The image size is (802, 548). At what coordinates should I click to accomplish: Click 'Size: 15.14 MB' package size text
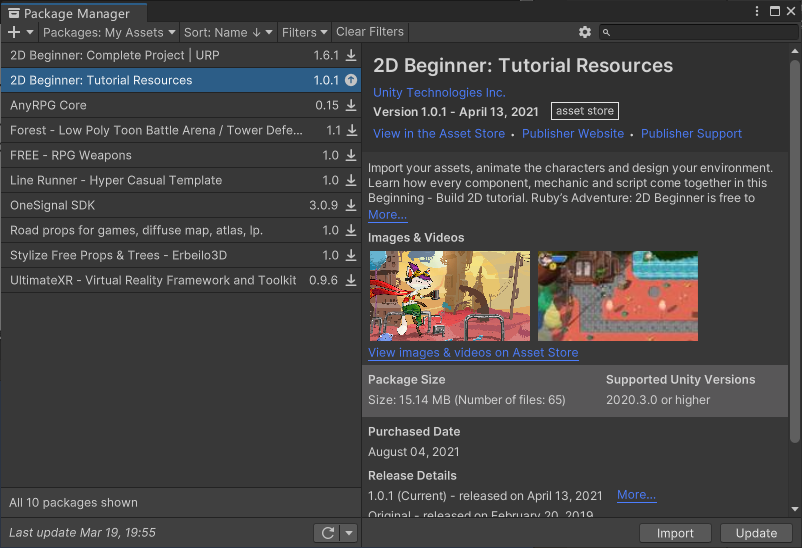[x=466, y=400]
